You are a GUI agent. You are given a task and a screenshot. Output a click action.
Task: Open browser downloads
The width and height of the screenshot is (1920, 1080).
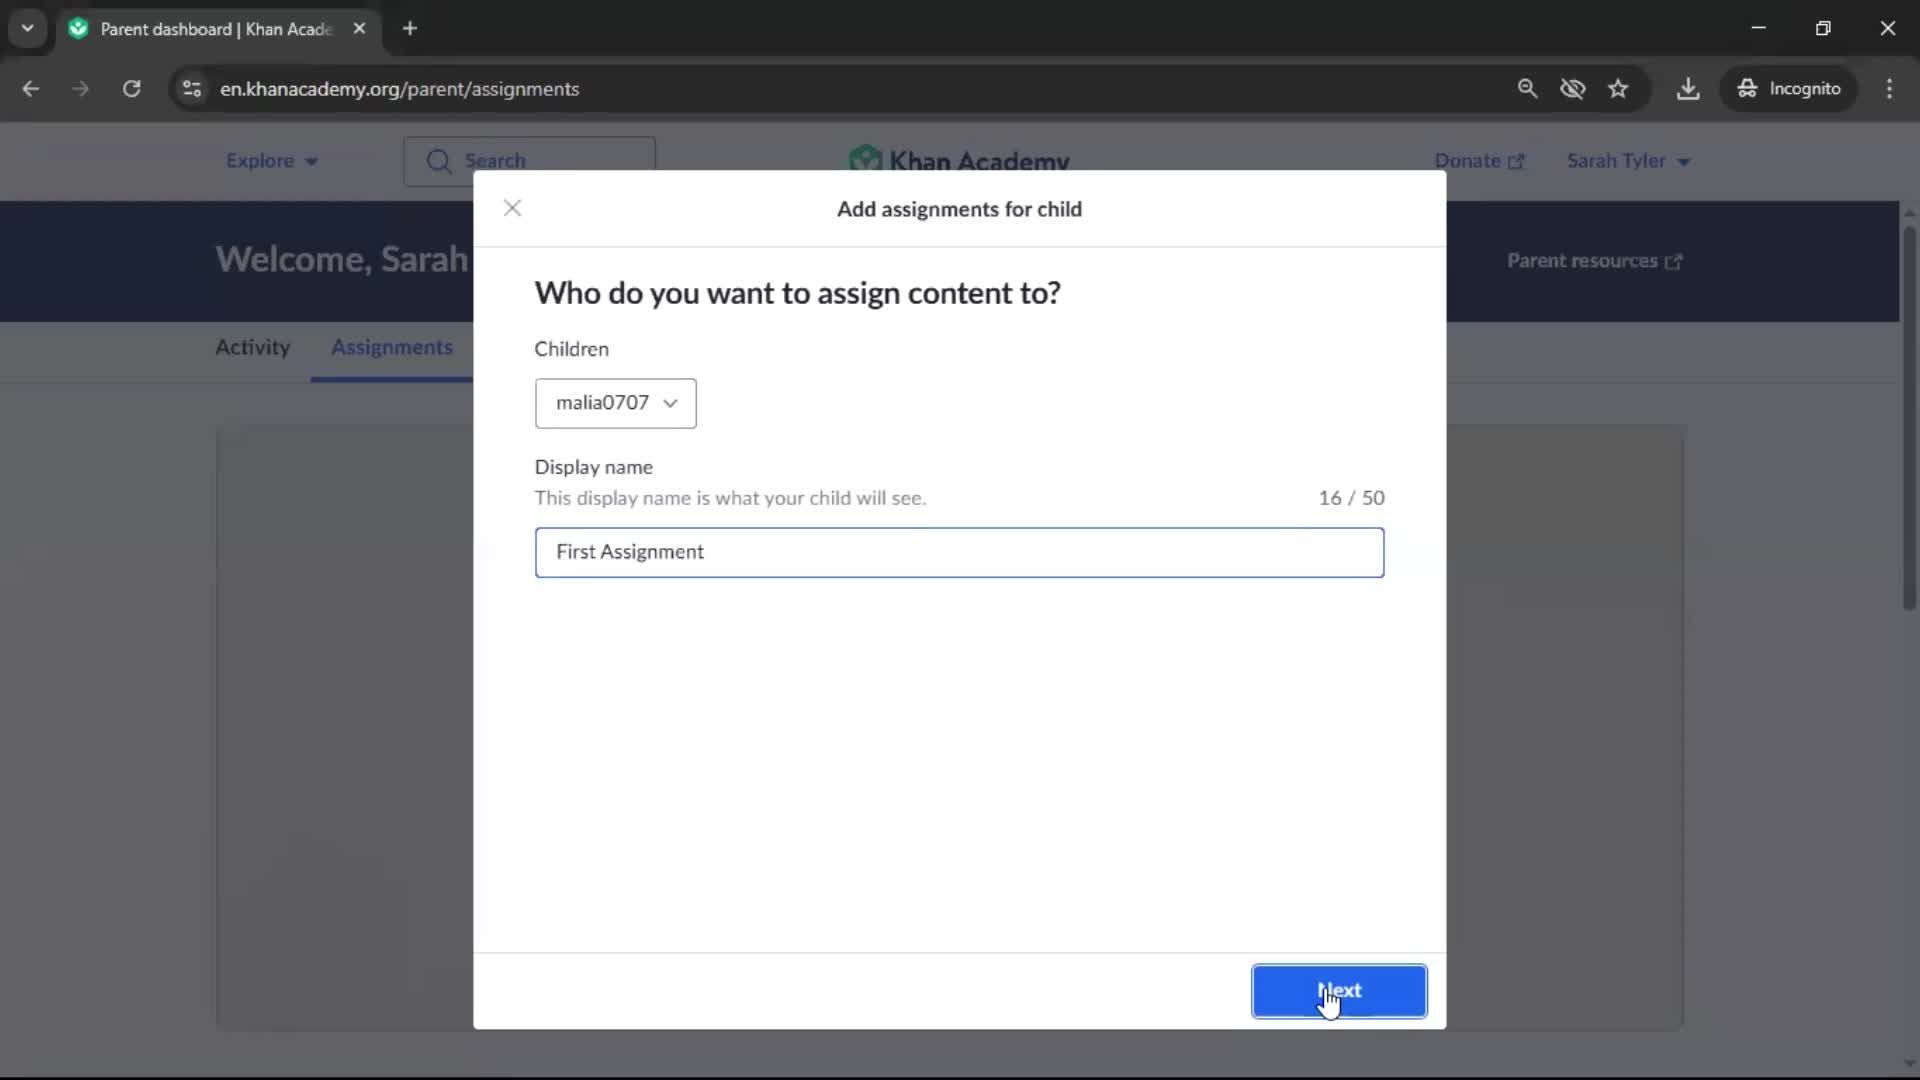(x=1688, y=89)
